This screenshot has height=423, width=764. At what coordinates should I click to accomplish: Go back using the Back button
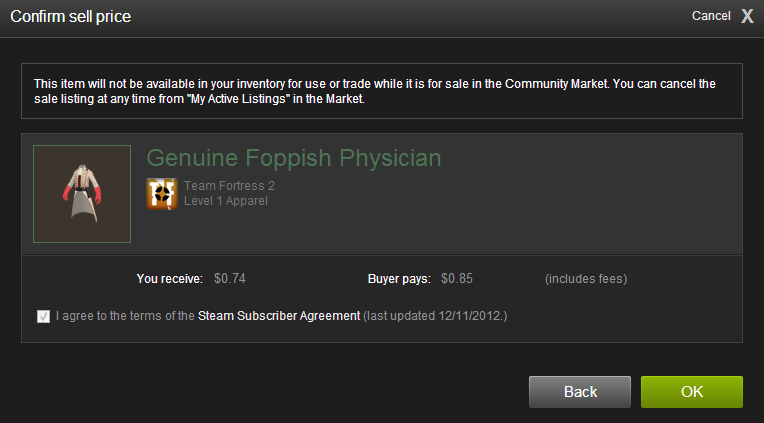pyautogui.click(x=580, y=392)
